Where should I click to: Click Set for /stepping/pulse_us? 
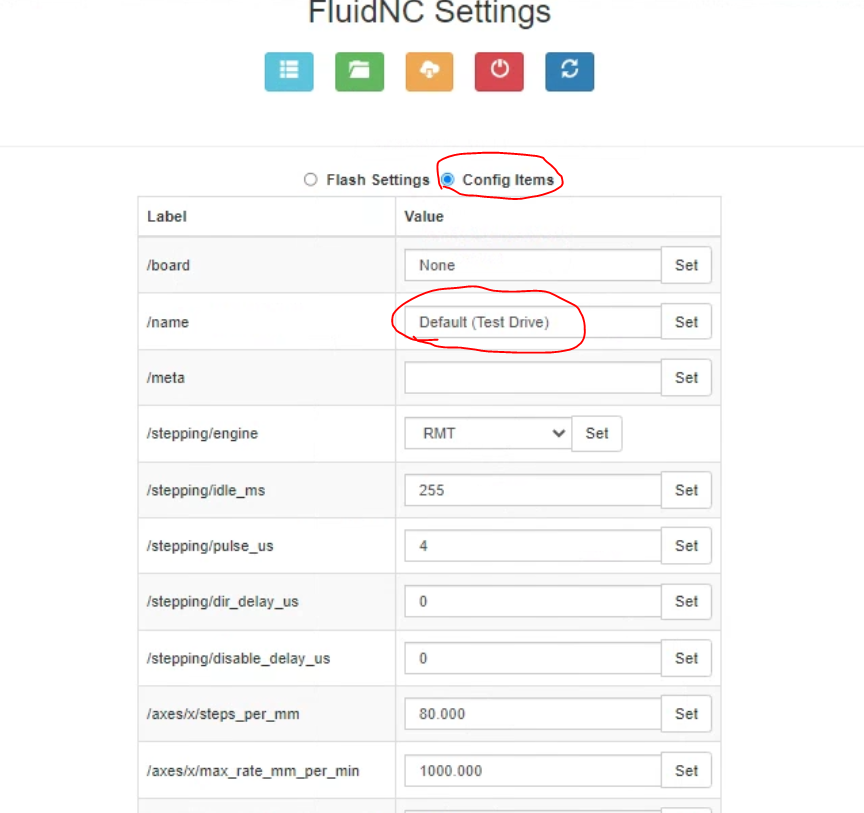686,546
